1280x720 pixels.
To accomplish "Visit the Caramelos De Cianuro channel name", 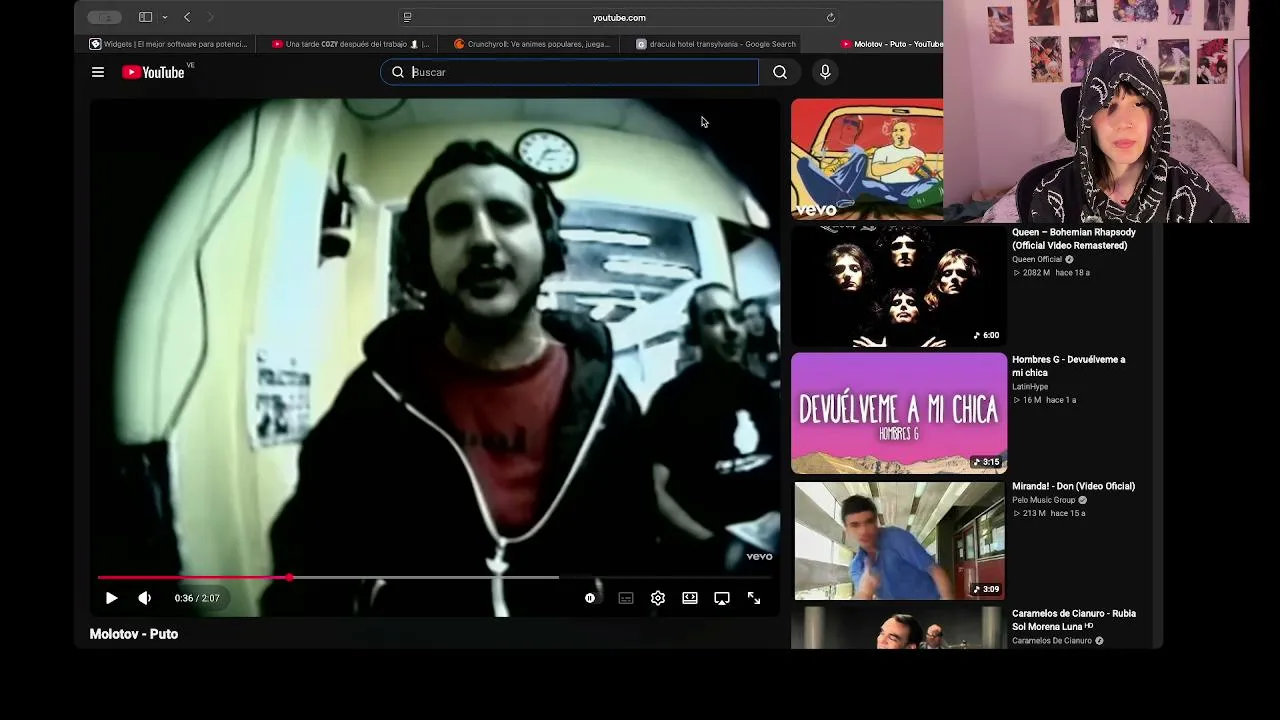I will coord(1052,641).
